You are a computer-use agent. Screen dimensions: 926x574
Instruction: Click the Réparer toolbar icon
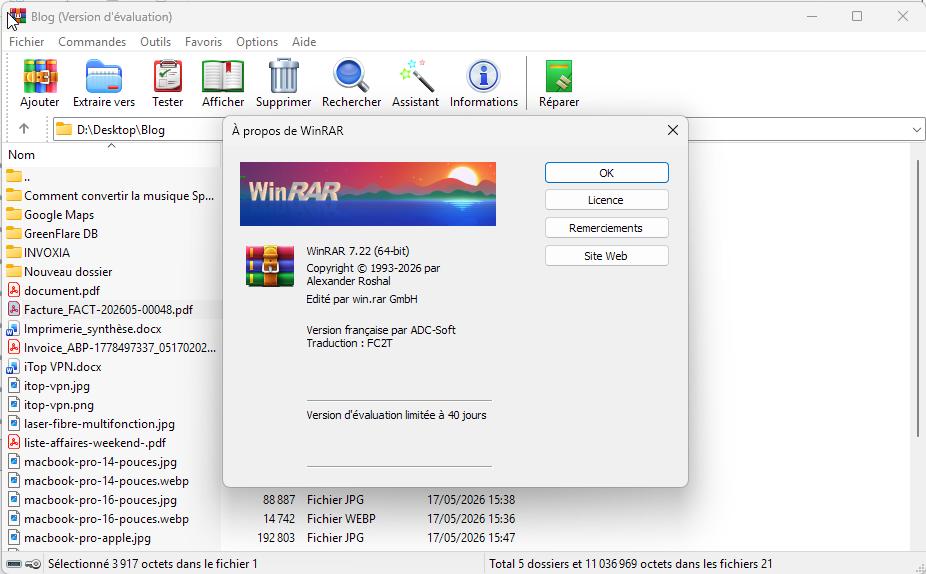pyautogui.click(x=559, y=76)
